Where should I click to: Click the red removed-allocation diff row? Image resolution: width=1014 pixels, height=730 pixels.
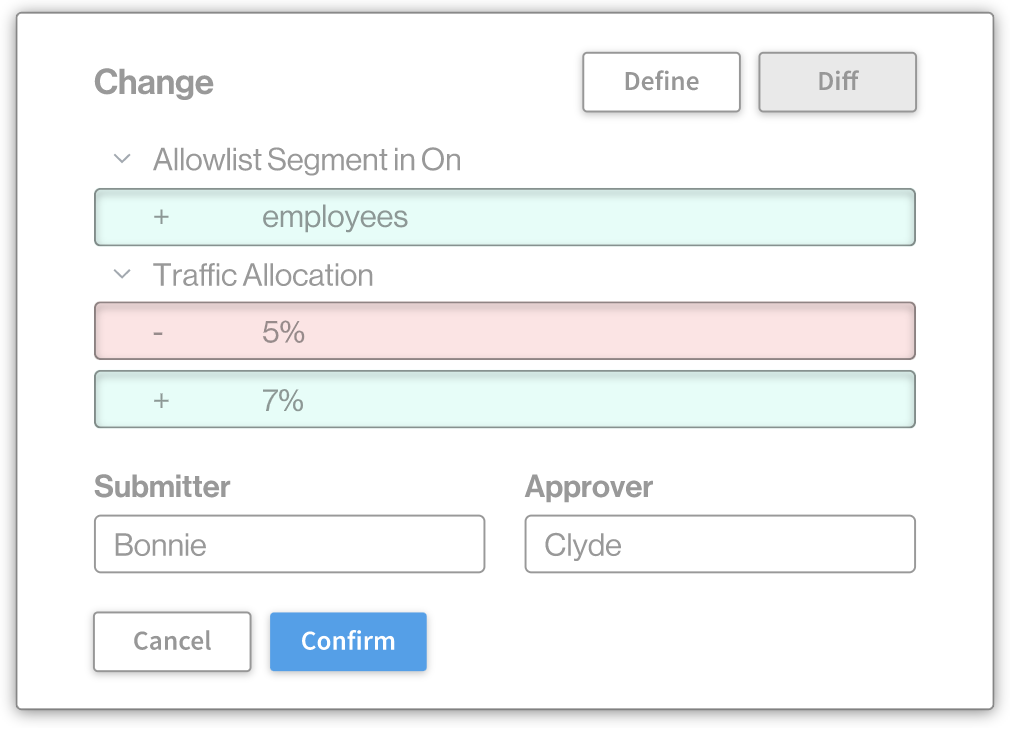pos(600,331)
